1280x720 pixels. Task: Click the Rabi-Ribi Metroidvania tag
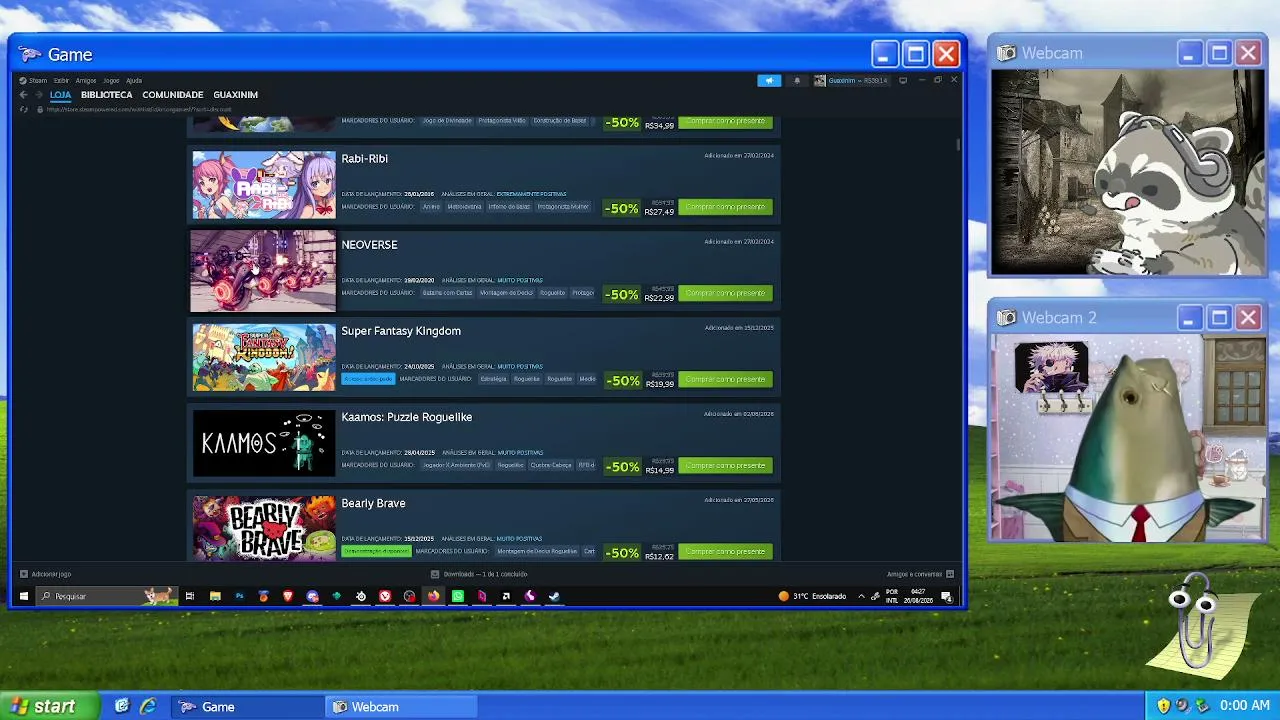coord(464,207)
